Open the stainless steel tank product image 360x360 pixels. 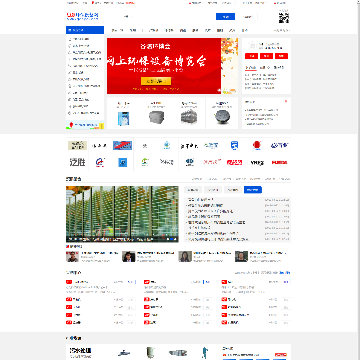(189, 117)
